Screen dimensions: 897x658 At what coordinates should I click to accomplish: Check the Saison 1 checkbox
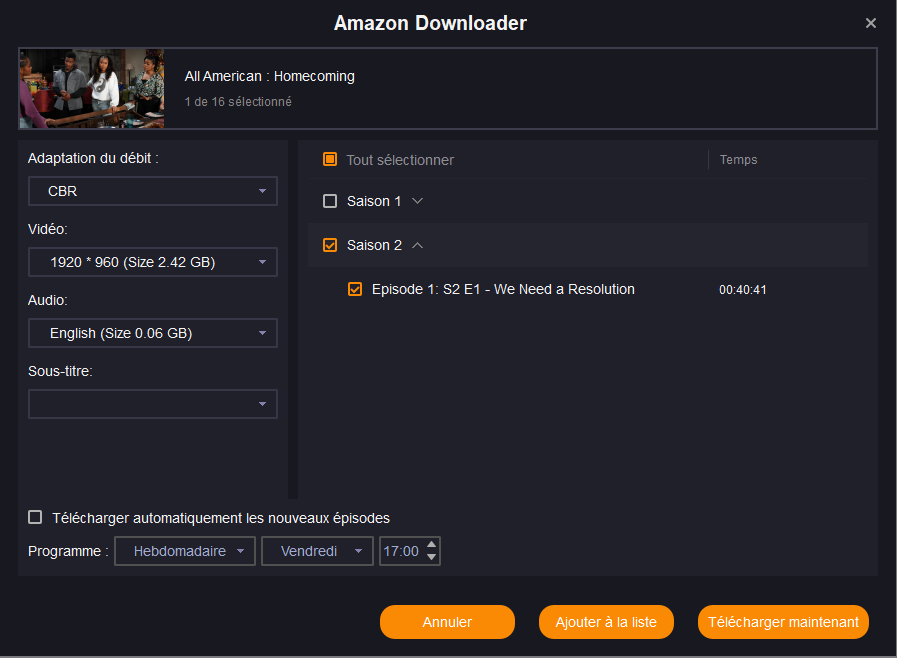pyautogui.click(x=330, y=201)
